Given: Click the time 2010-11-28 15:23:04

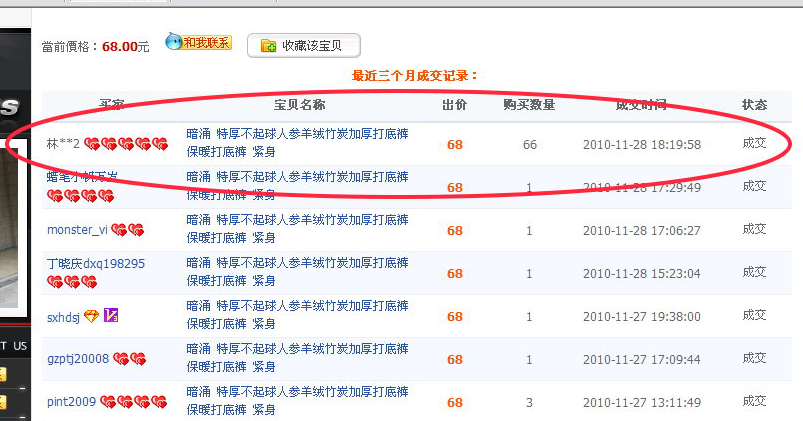Looking at the screenshot, I should click(642, 274).
